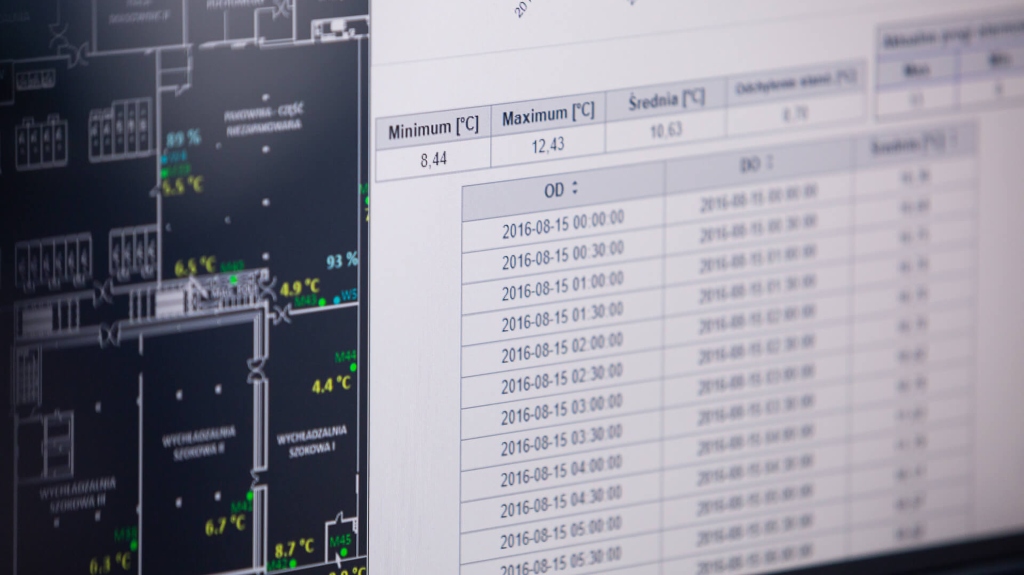Sort table by the DO column arrows

click(x=769, y=162)
